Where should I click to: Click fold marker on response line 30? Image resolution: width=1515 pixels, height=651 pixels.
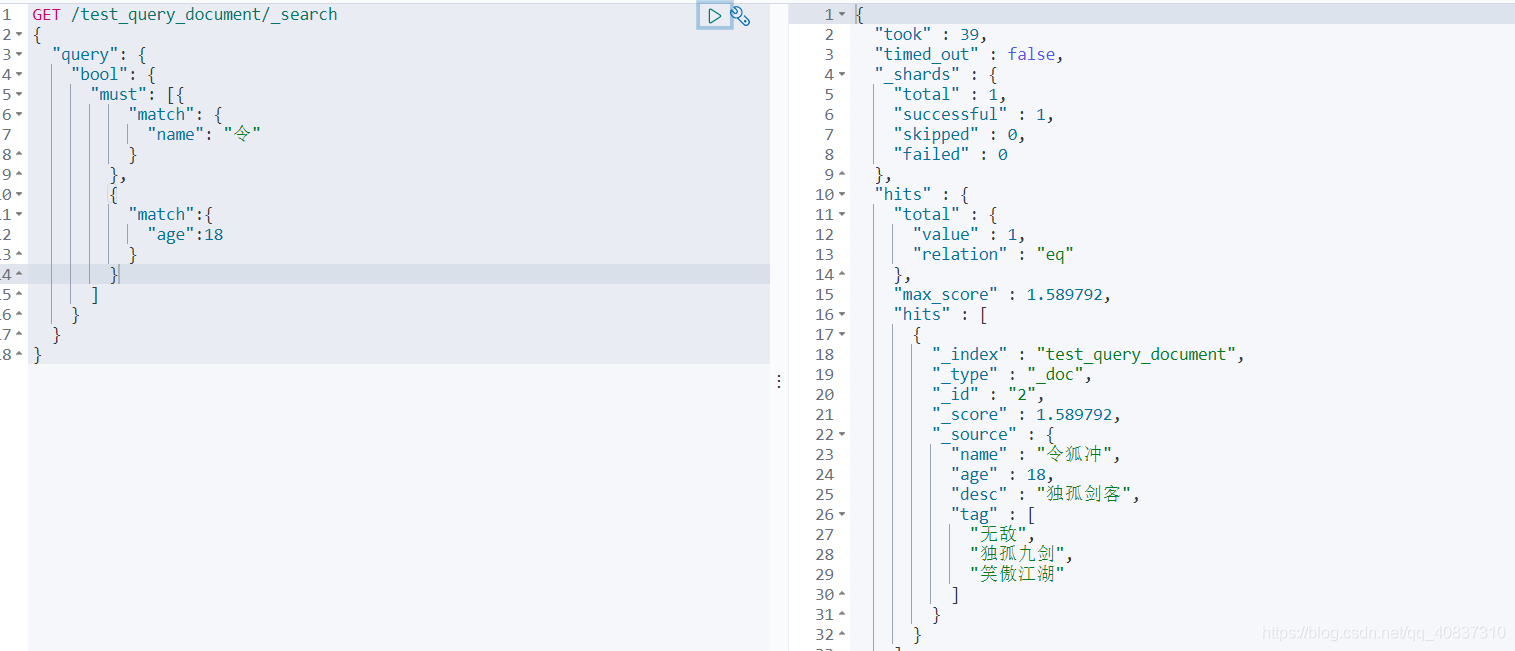coord(842,594)
